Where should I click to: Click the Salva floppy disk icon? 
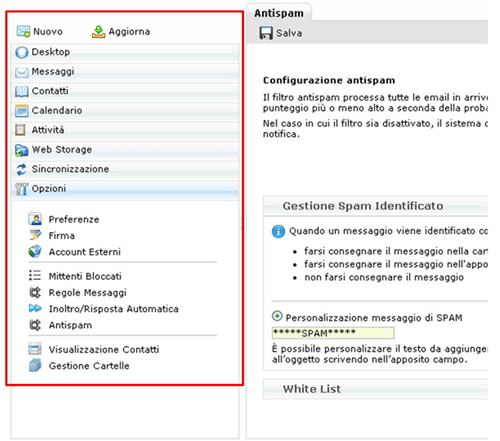(x=266, y=33)
